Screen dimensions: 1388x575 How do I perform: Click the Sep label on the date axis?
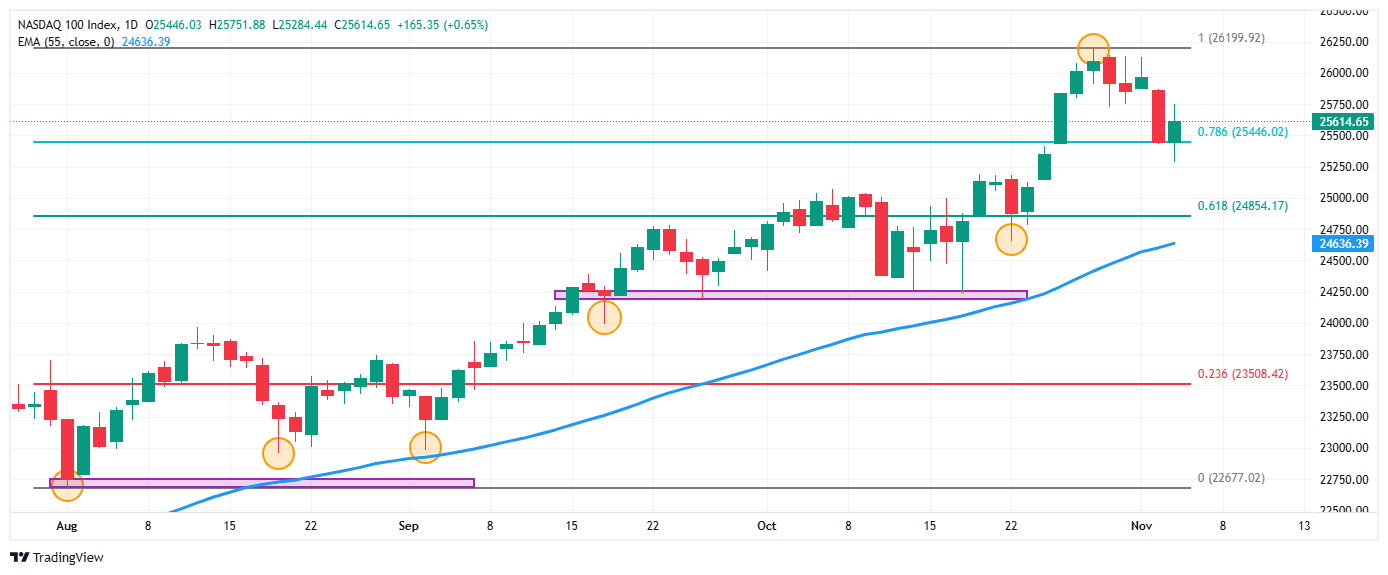[407, 525]
